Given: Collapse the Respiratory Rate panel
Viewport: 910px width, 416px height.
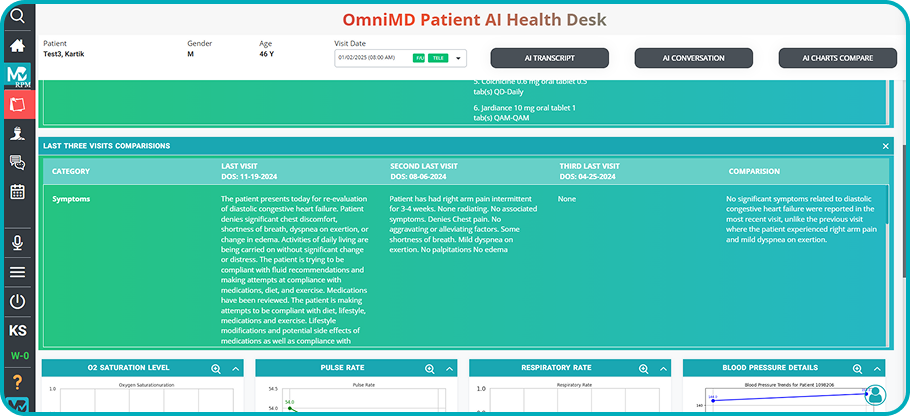Looking at the screenshot, I should pyautogui.click(x=663, y=368).
